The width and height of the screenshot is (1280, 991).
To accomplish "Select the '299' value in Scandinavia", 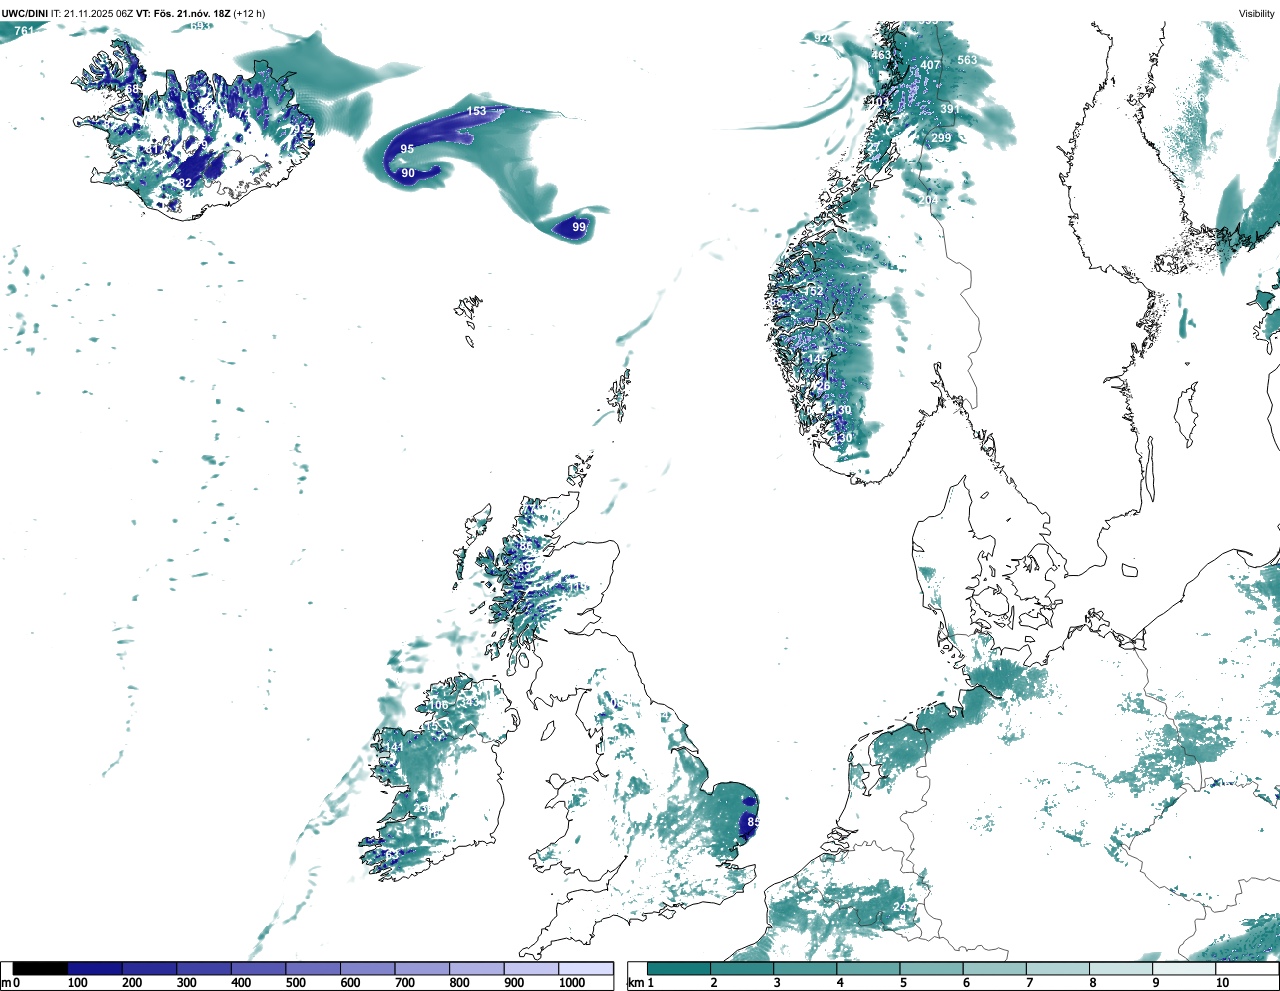I will tap(941, 138).
